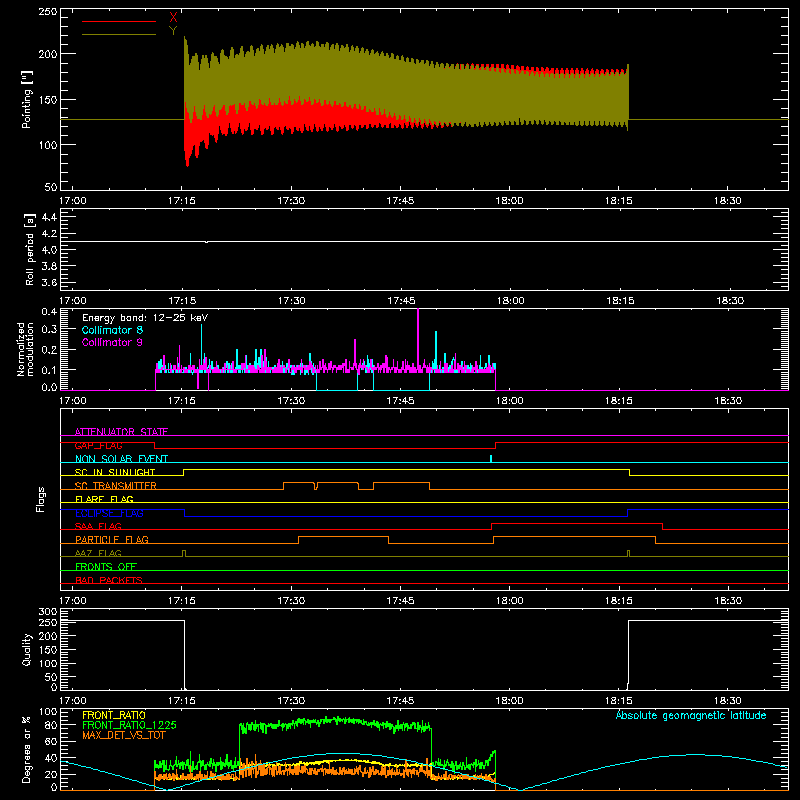Click the 18:15 label under the Flags plot

[619, 601]
